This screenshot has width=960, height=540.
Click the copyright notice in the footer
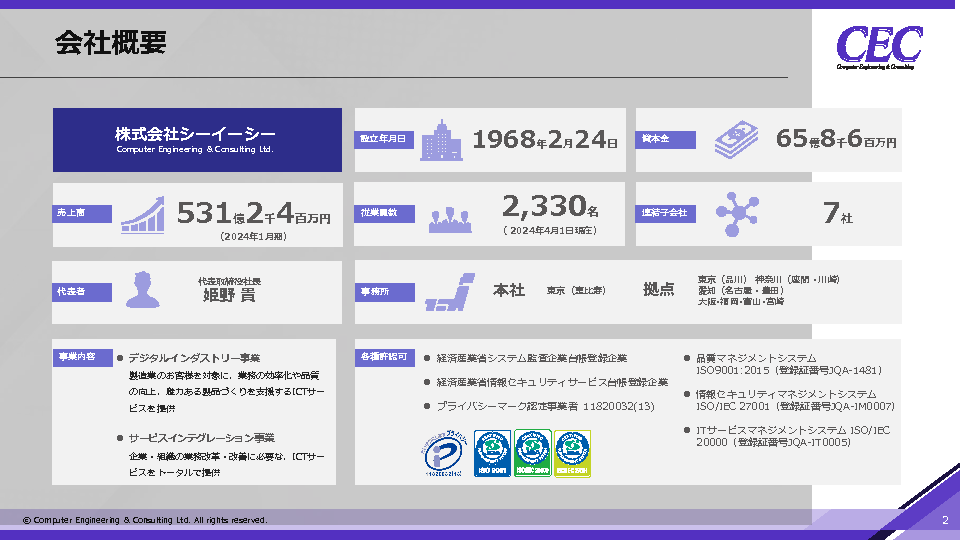pos(145,520)
